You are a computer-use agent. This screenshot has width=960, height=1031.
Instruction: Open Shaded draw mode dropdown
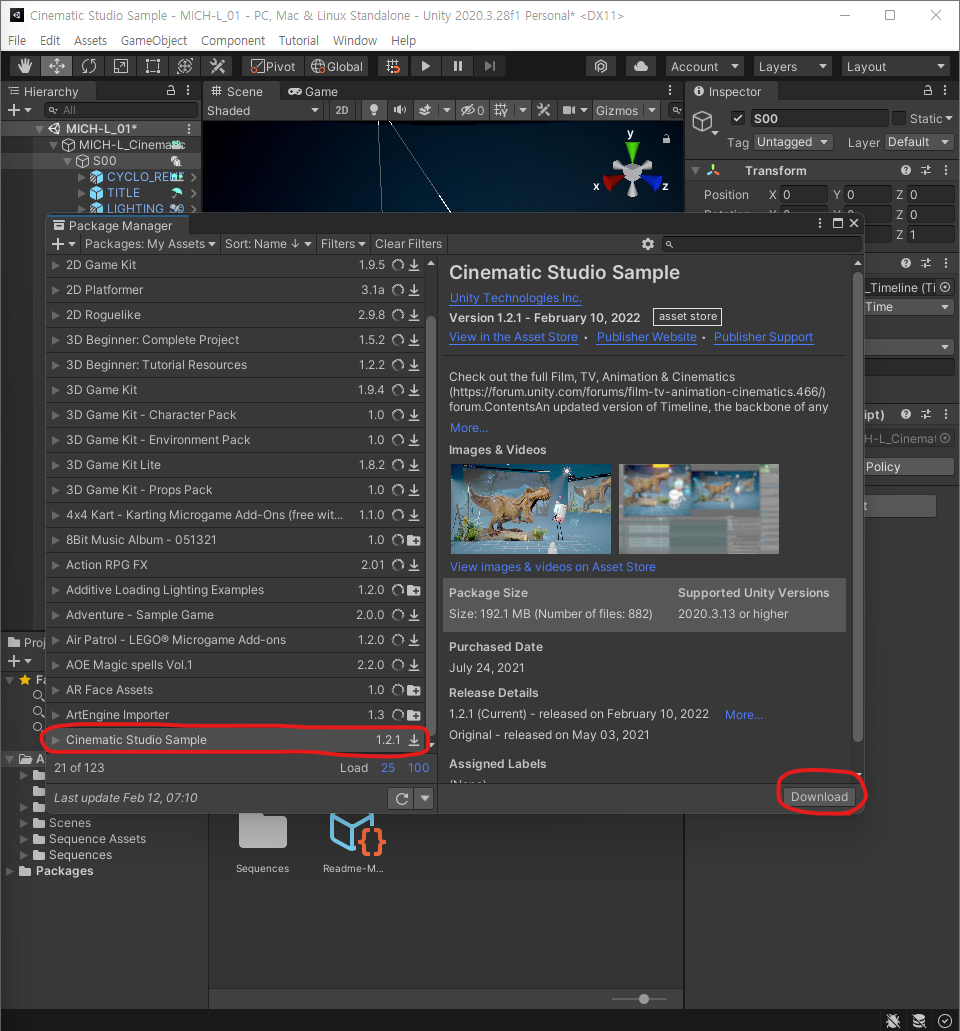click(x=262, y=110)
